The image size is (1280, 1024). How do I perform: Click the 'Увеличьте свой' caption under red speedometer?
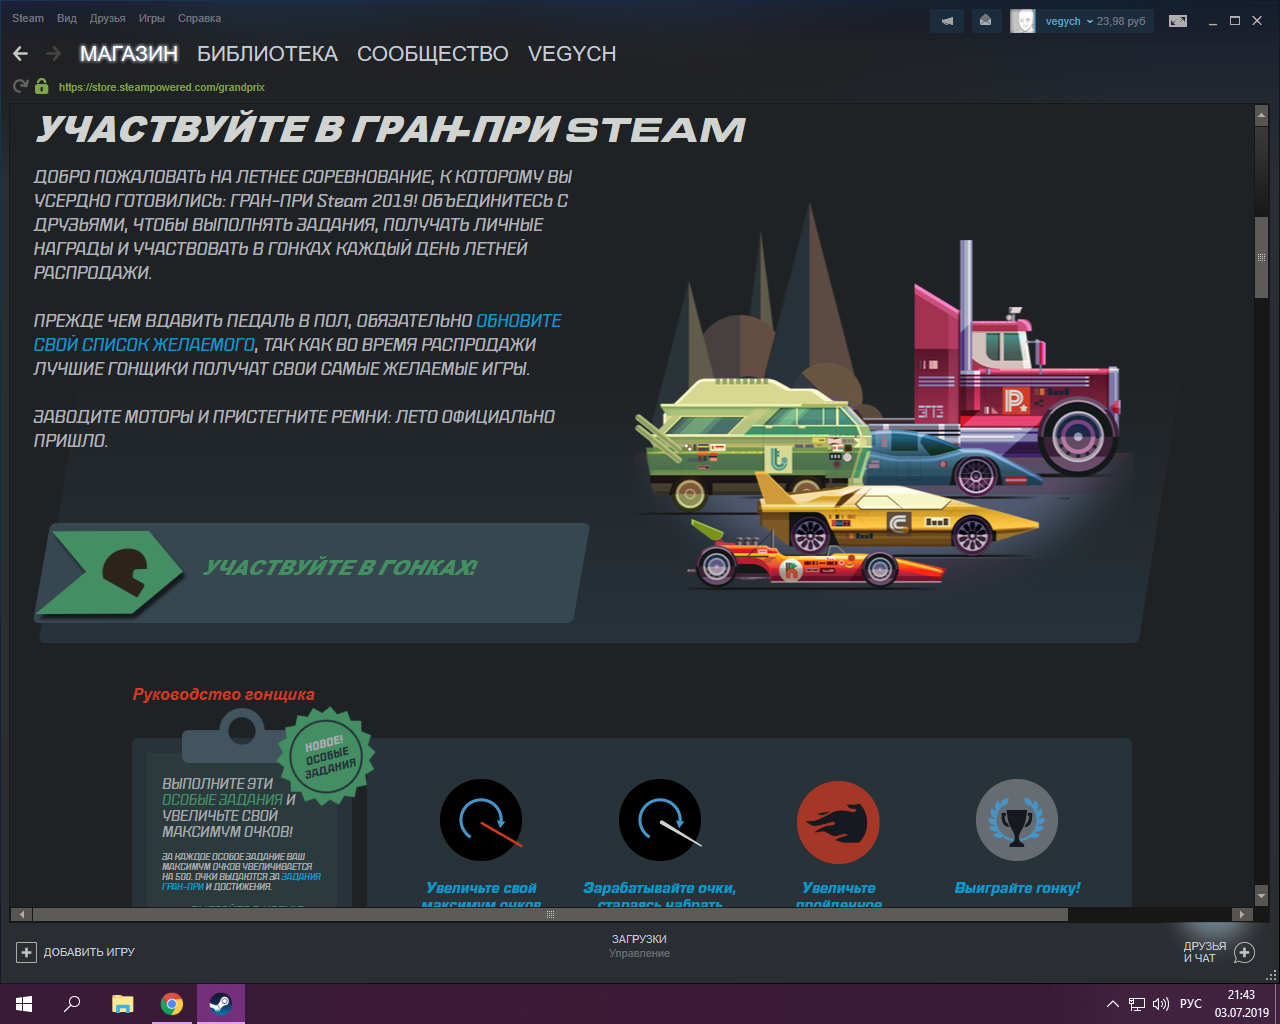click(x=481, y=888)
